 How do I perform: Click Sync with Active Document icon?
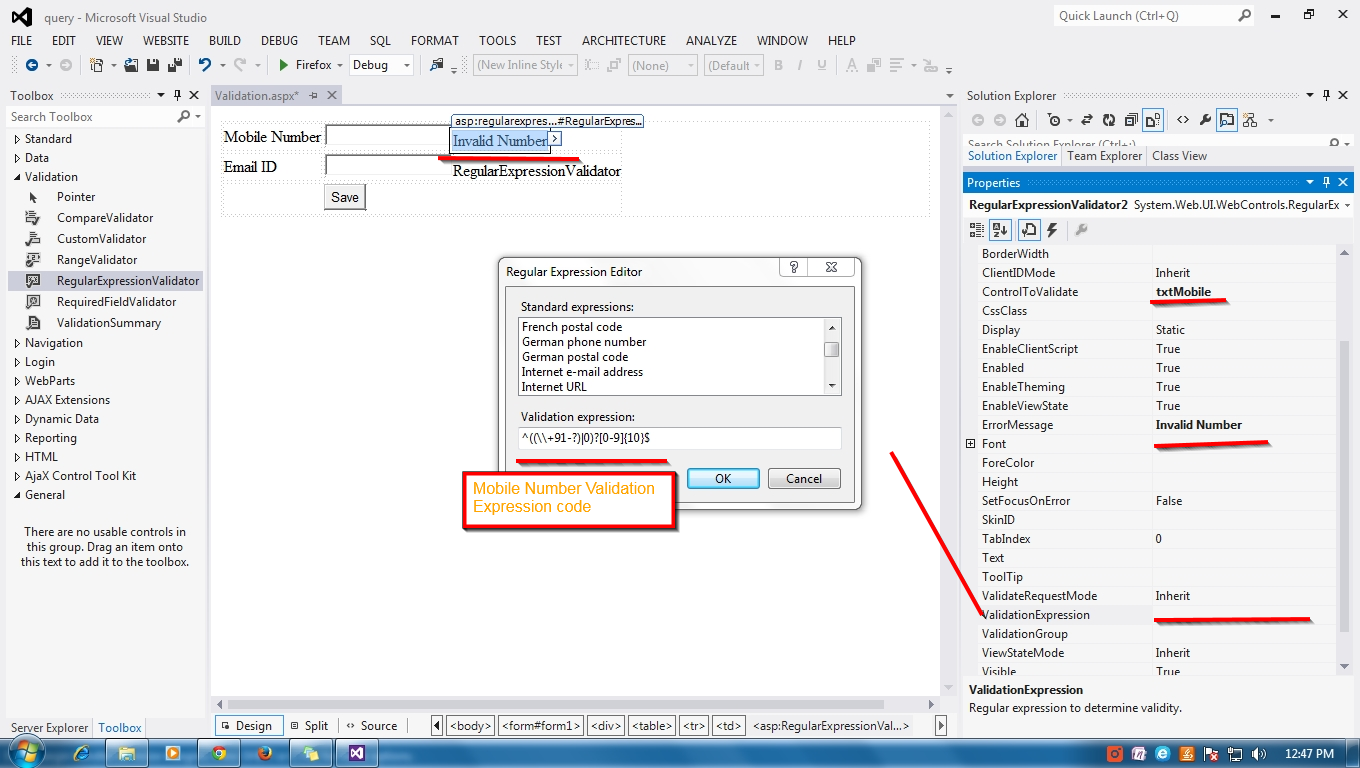[1086, 120]
